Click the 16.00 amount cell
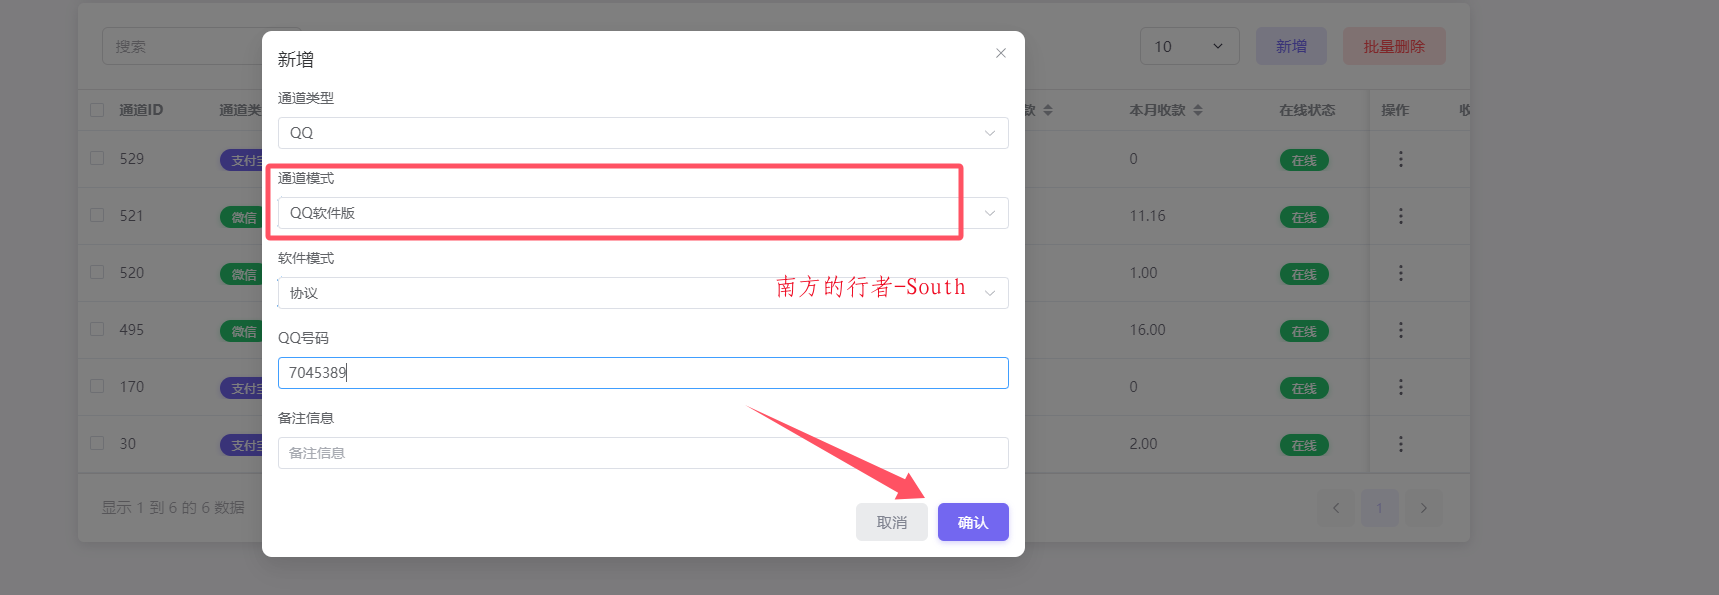This screenshot has height=595, width=1719. click(1147, 330)
